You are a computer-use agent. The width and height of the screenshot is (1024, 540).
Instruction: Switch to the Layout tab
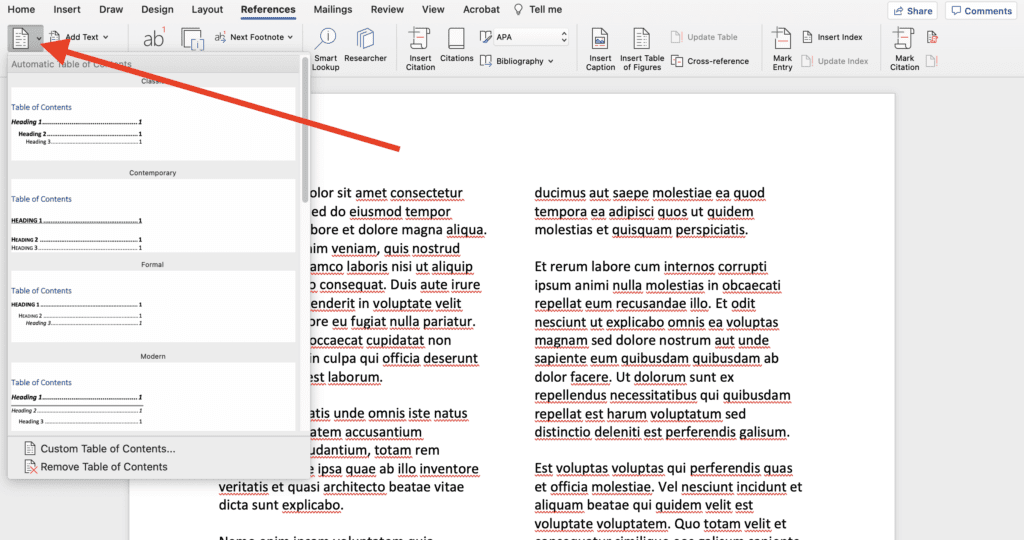207,10
